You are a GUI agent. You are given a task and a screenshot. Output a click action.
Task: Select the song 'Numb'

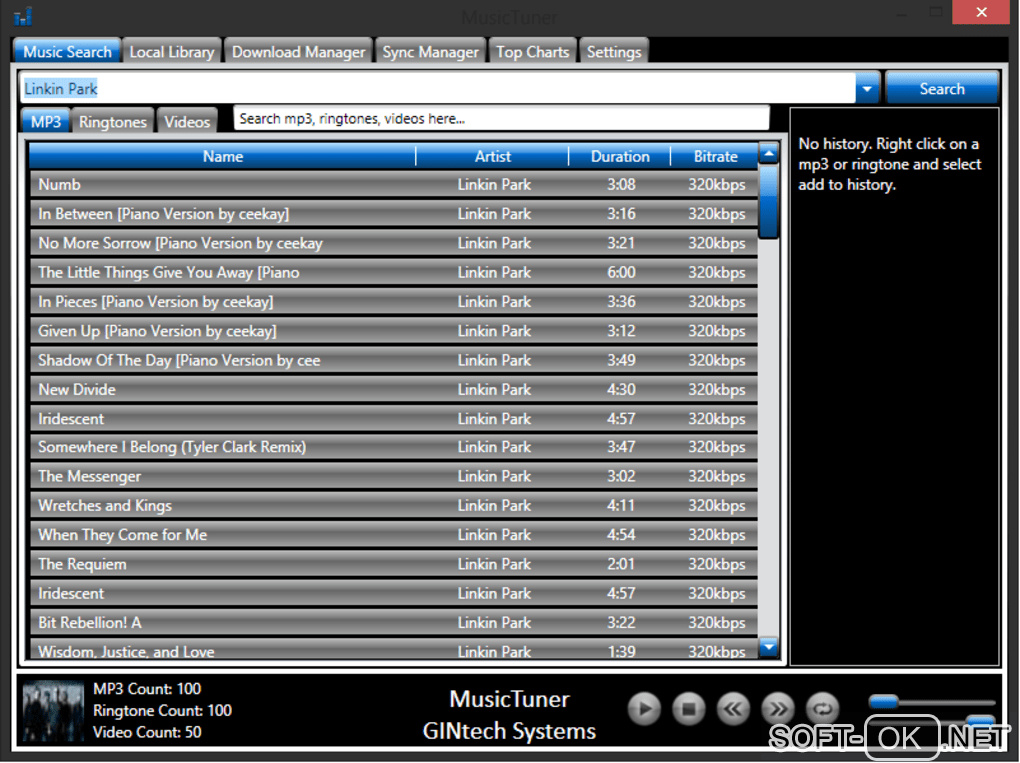click(394, 185)
